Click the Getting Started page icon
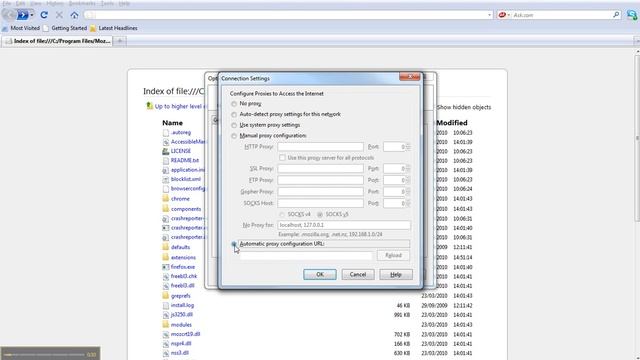This screenshot has width=640, height=360. coord(46,28)
